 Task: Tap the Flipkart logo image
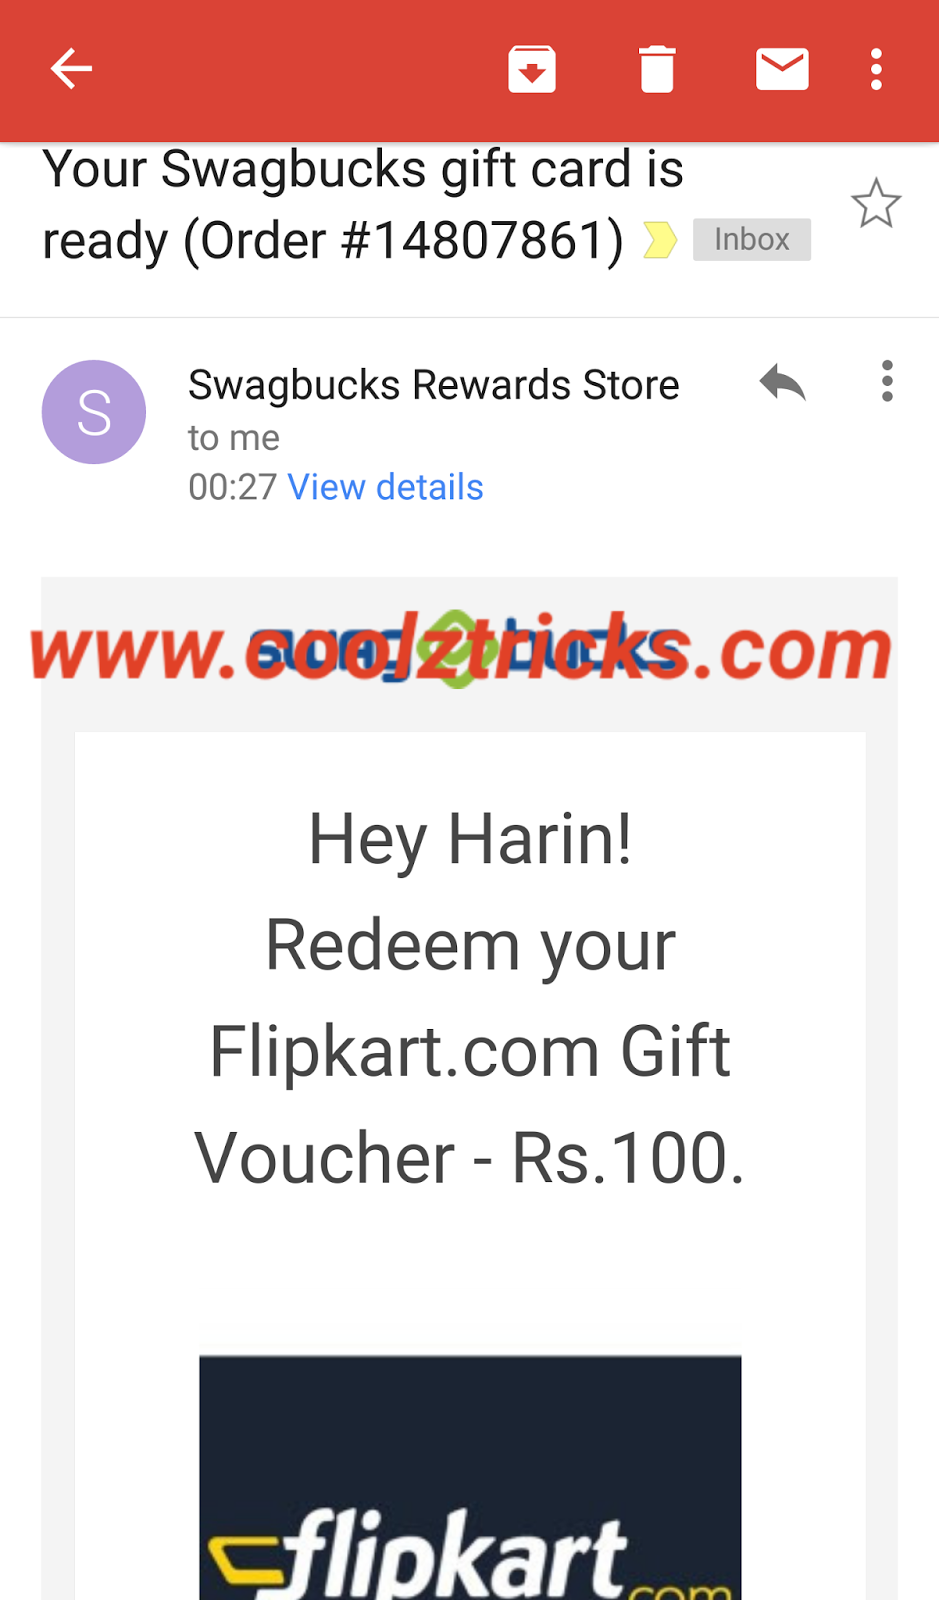pos(470,1478)
